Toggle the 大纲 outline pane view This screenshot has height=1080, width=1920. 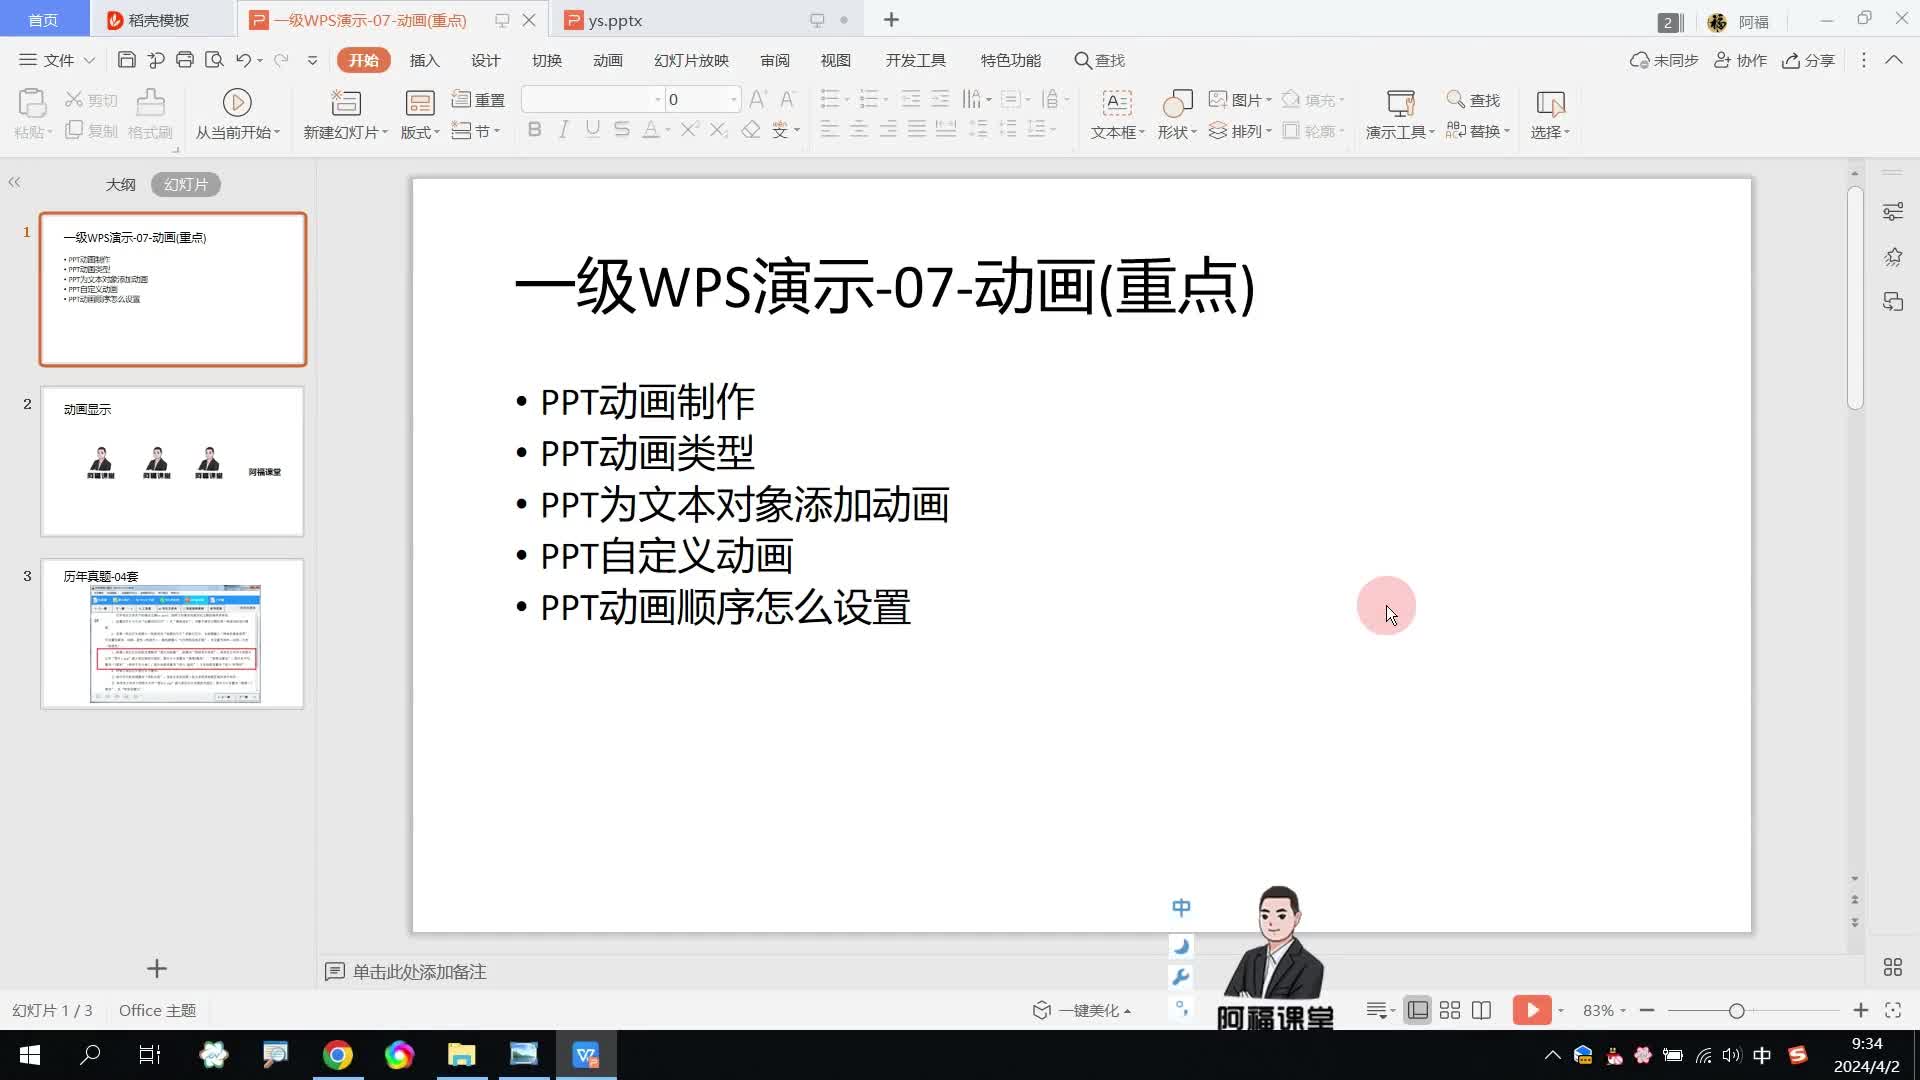(120, 184)
